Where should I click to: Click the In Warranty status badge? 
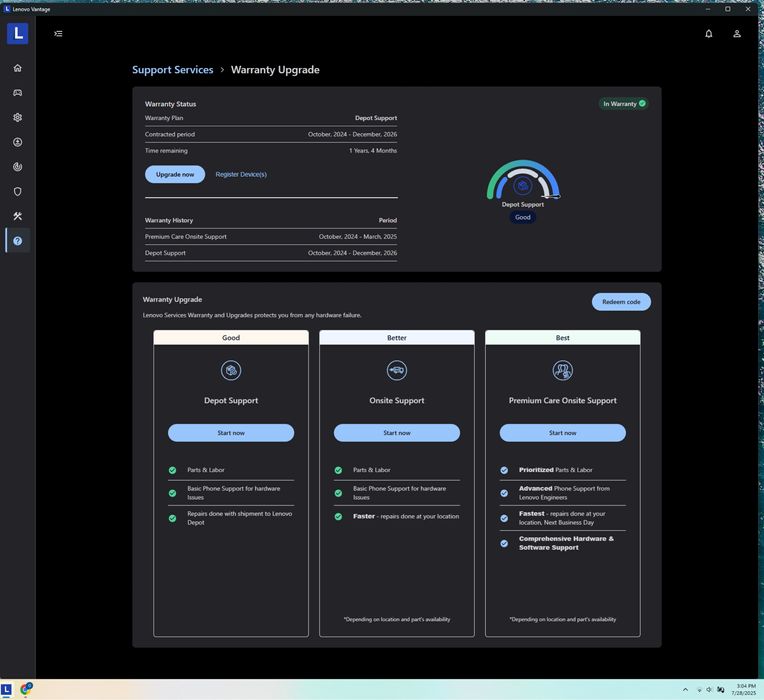(624, 104)
